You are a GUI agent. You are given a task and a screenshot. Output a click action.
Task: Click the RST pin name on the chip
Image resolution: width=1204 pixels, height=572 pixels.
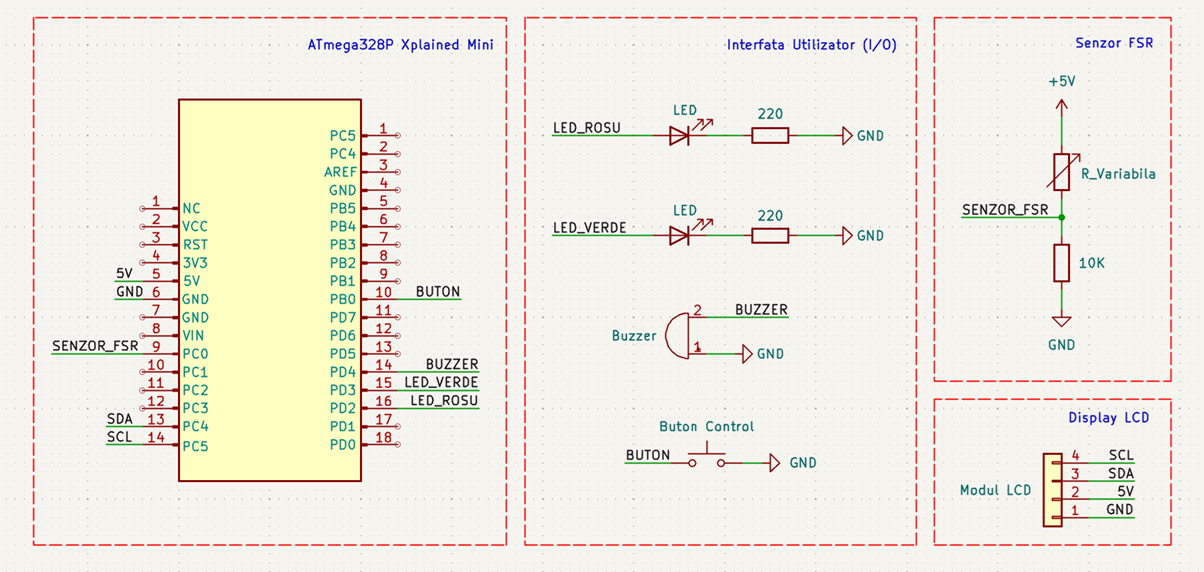pyautogui.click(x=194, y=245)
